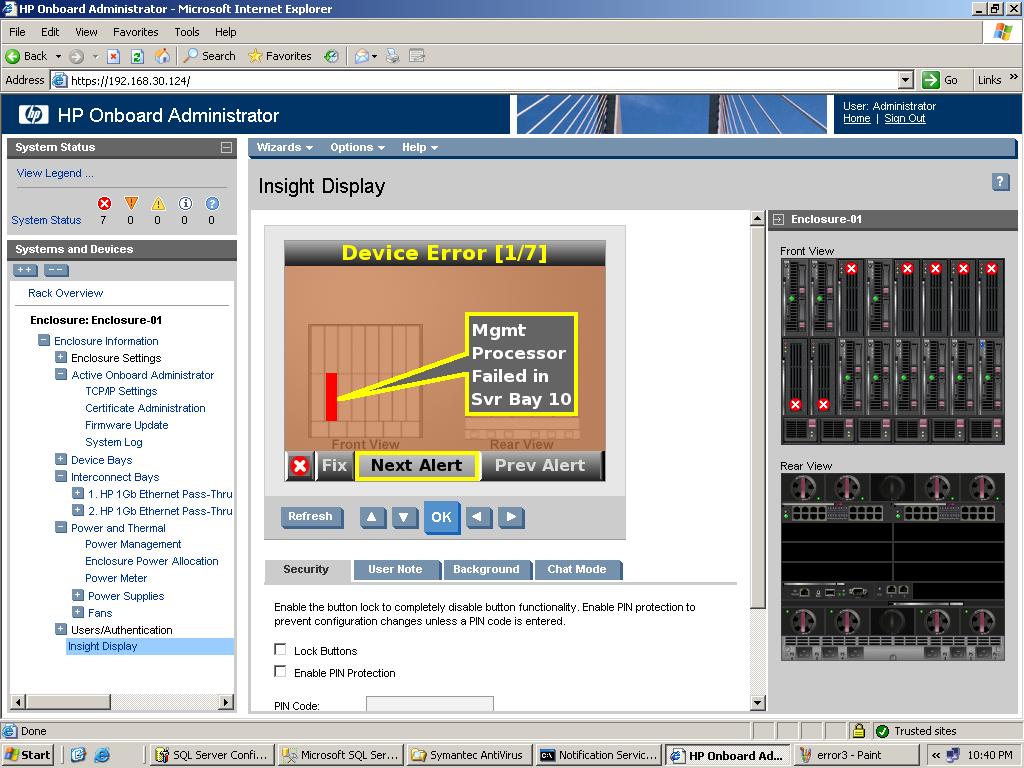1024x768 pixels.
Task: Click the IE Refresh page icon
Action: (x=137, y=56)
